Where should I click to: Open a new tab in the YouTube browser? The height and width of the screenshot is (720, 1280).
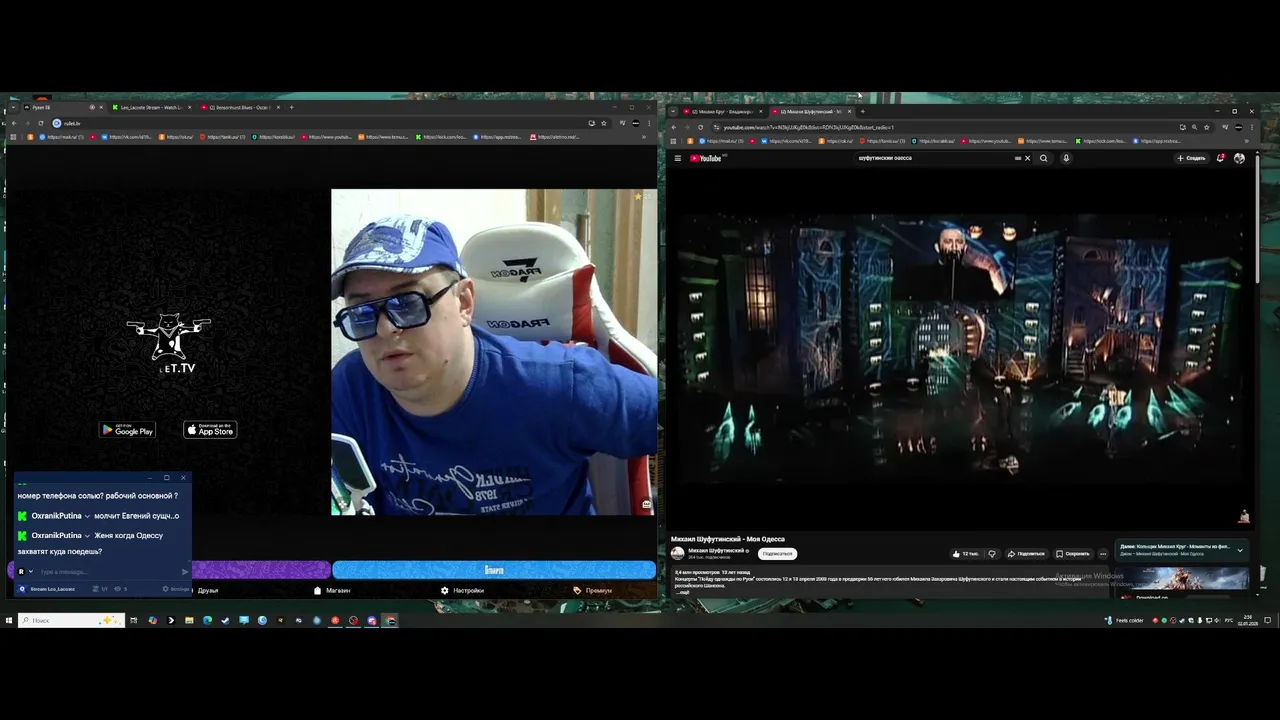tap(863, 111)
